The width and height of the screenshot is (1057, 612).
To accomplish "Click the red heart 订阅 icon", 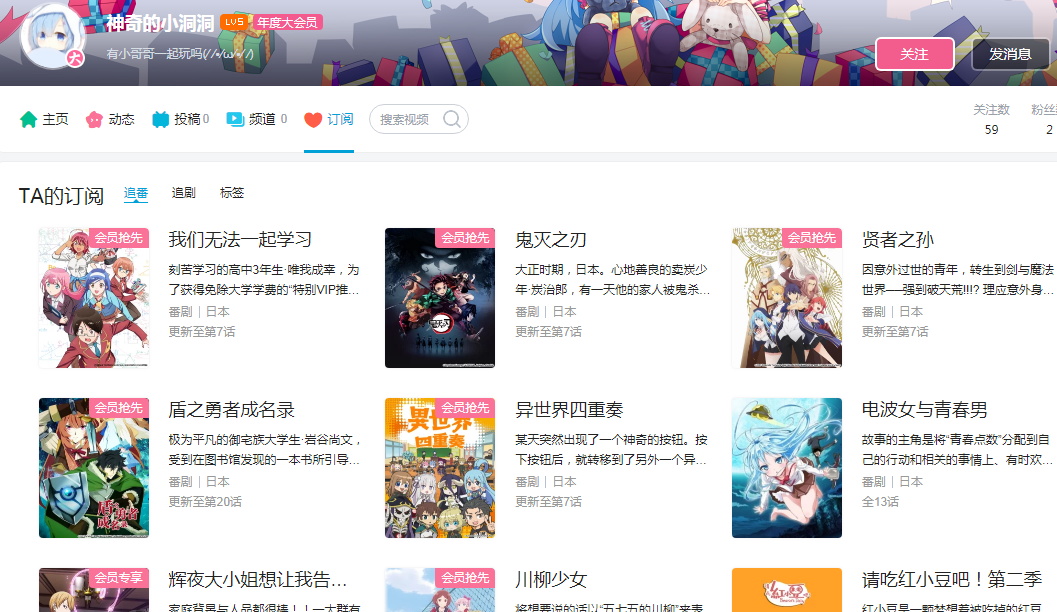I will click(x=313, y=120).
